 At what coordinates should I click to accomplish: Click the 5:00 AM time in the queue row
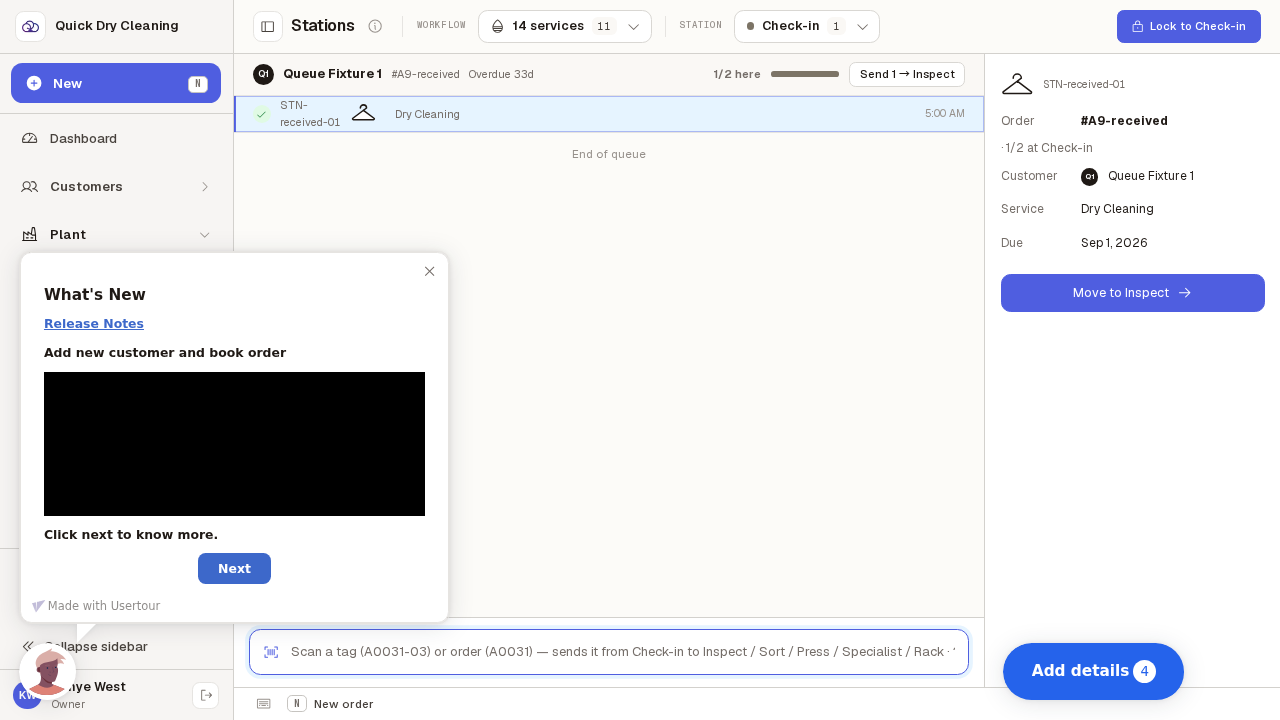[945, 113]
